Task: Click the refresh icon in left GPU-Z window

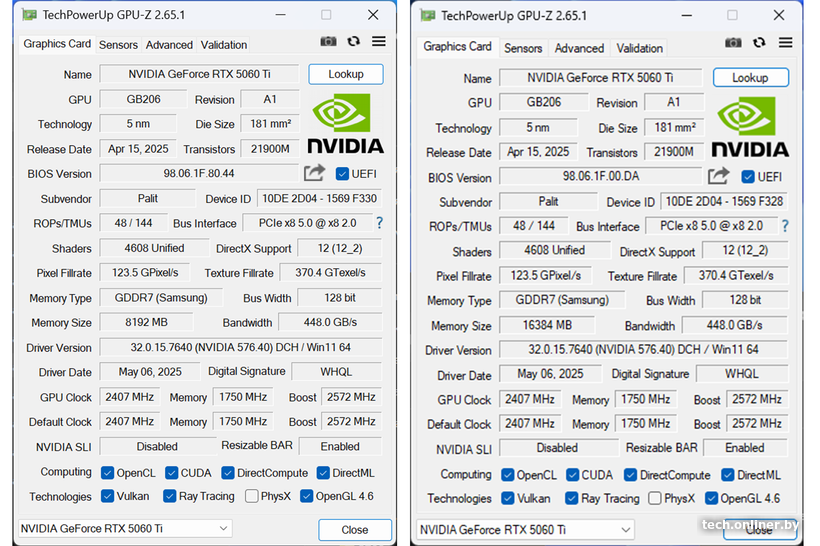Action: (354, 41)
